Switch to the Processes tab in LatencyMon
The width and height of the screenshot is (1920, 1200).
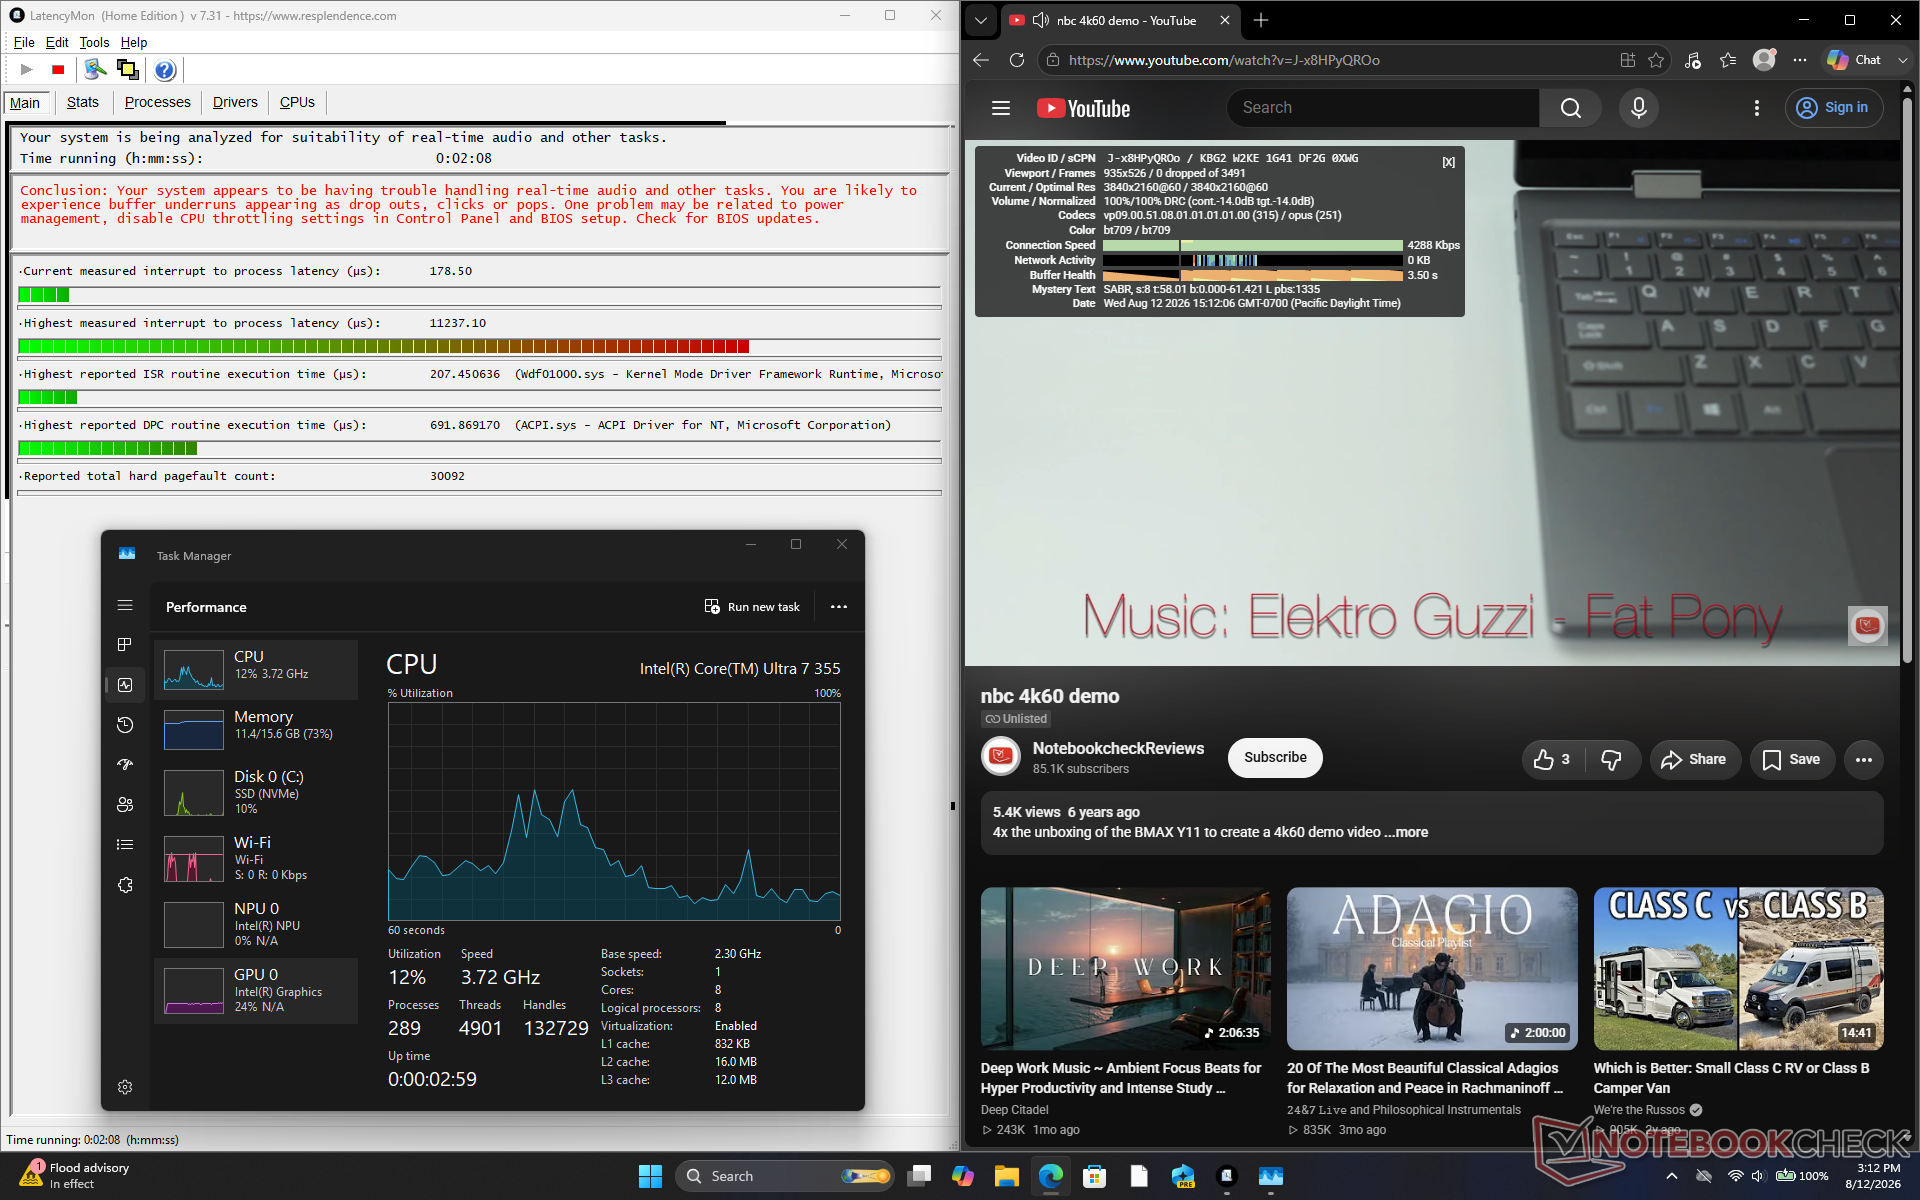point(157,102)
